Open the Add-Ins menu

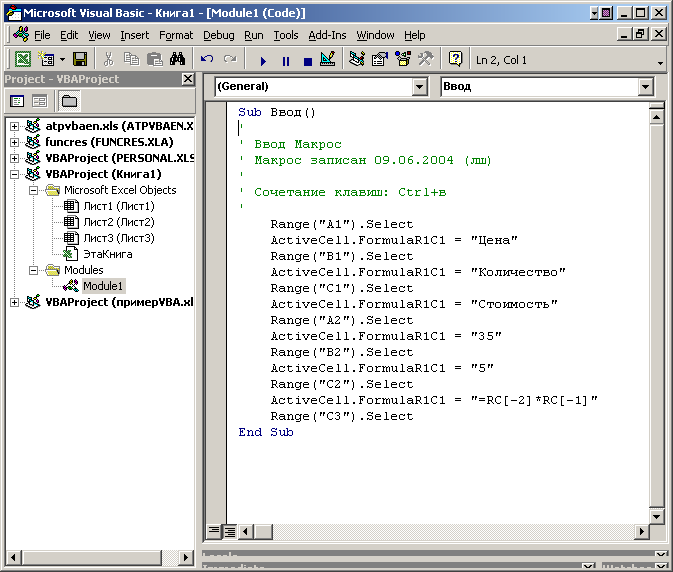(x=327, y=35)
